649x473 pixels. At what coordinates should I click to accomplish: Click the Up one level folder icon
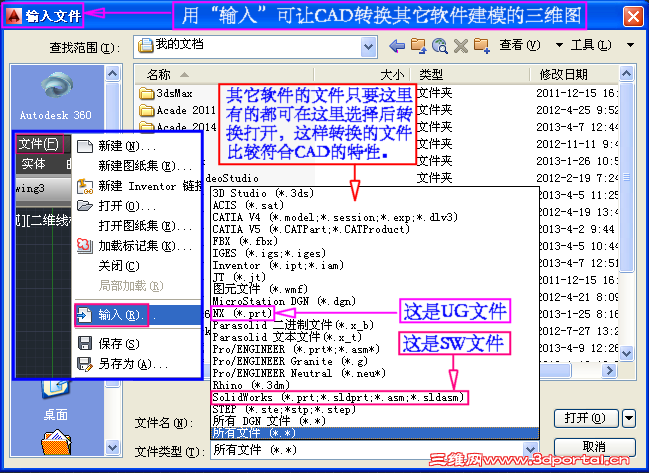pyautogui.click(x=418, y=46)
